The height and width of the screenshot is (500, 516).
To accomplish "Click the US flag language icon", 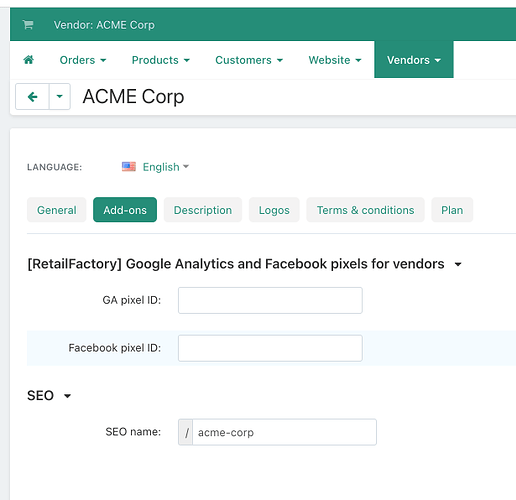I will [x=129, y=166].
